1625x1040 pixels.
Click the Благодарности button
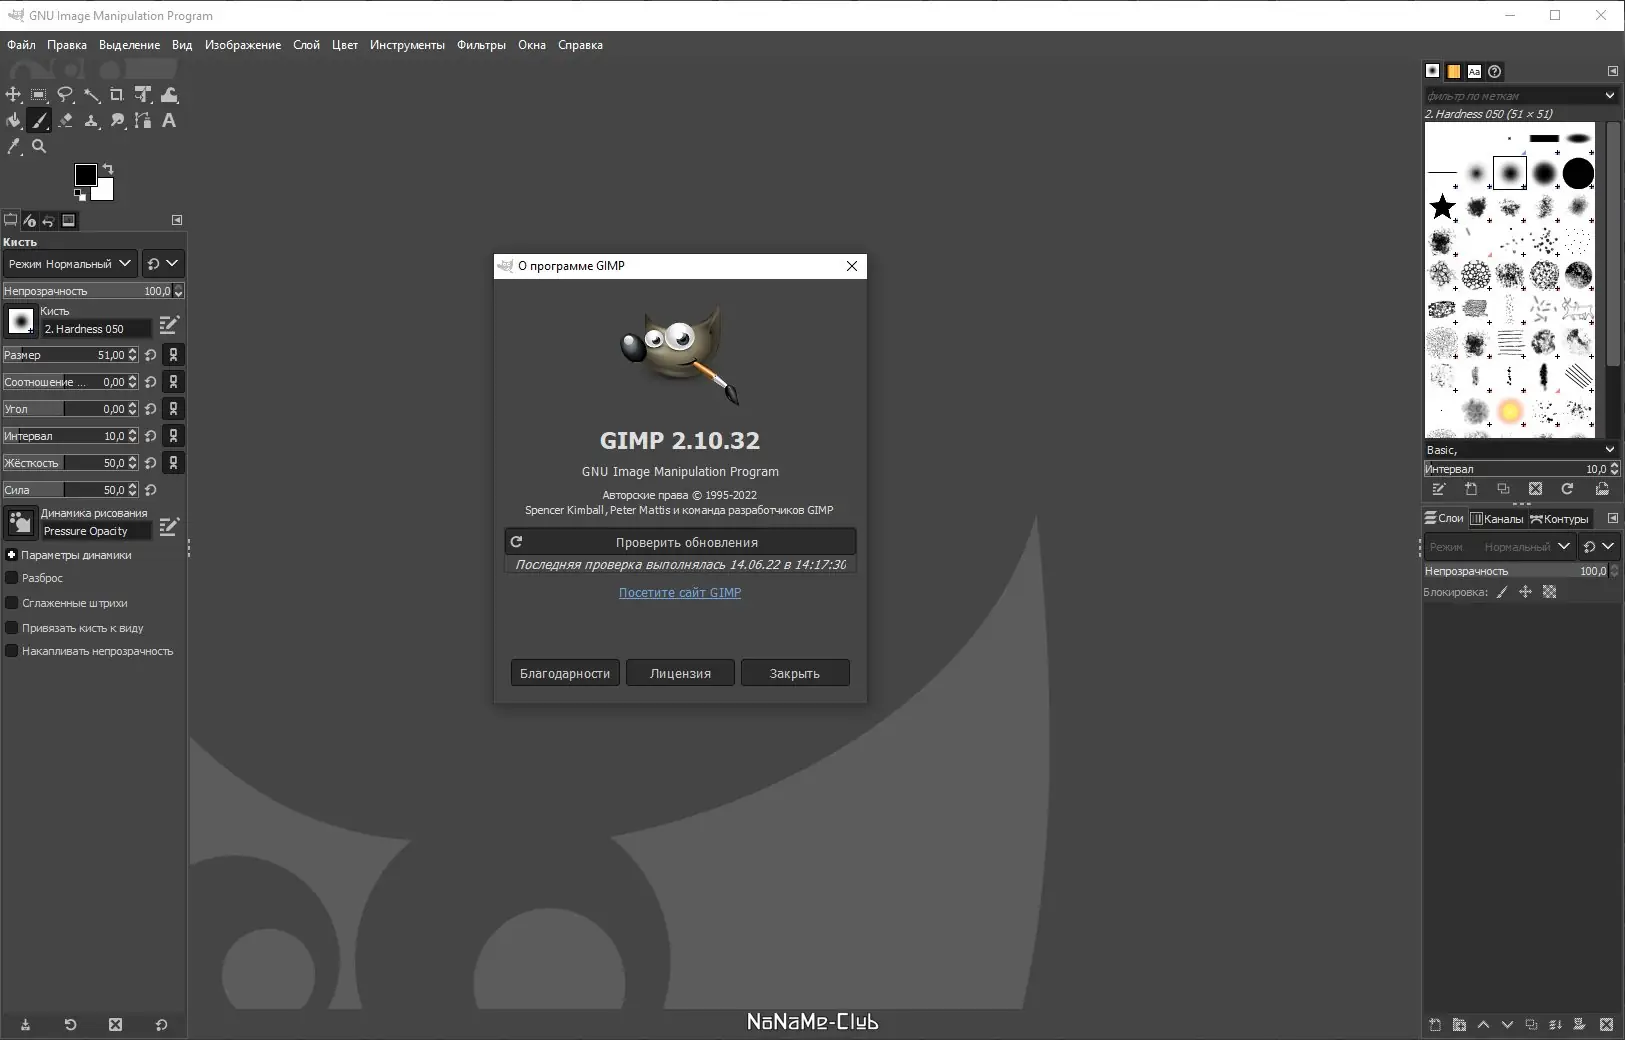click(565, 673)
